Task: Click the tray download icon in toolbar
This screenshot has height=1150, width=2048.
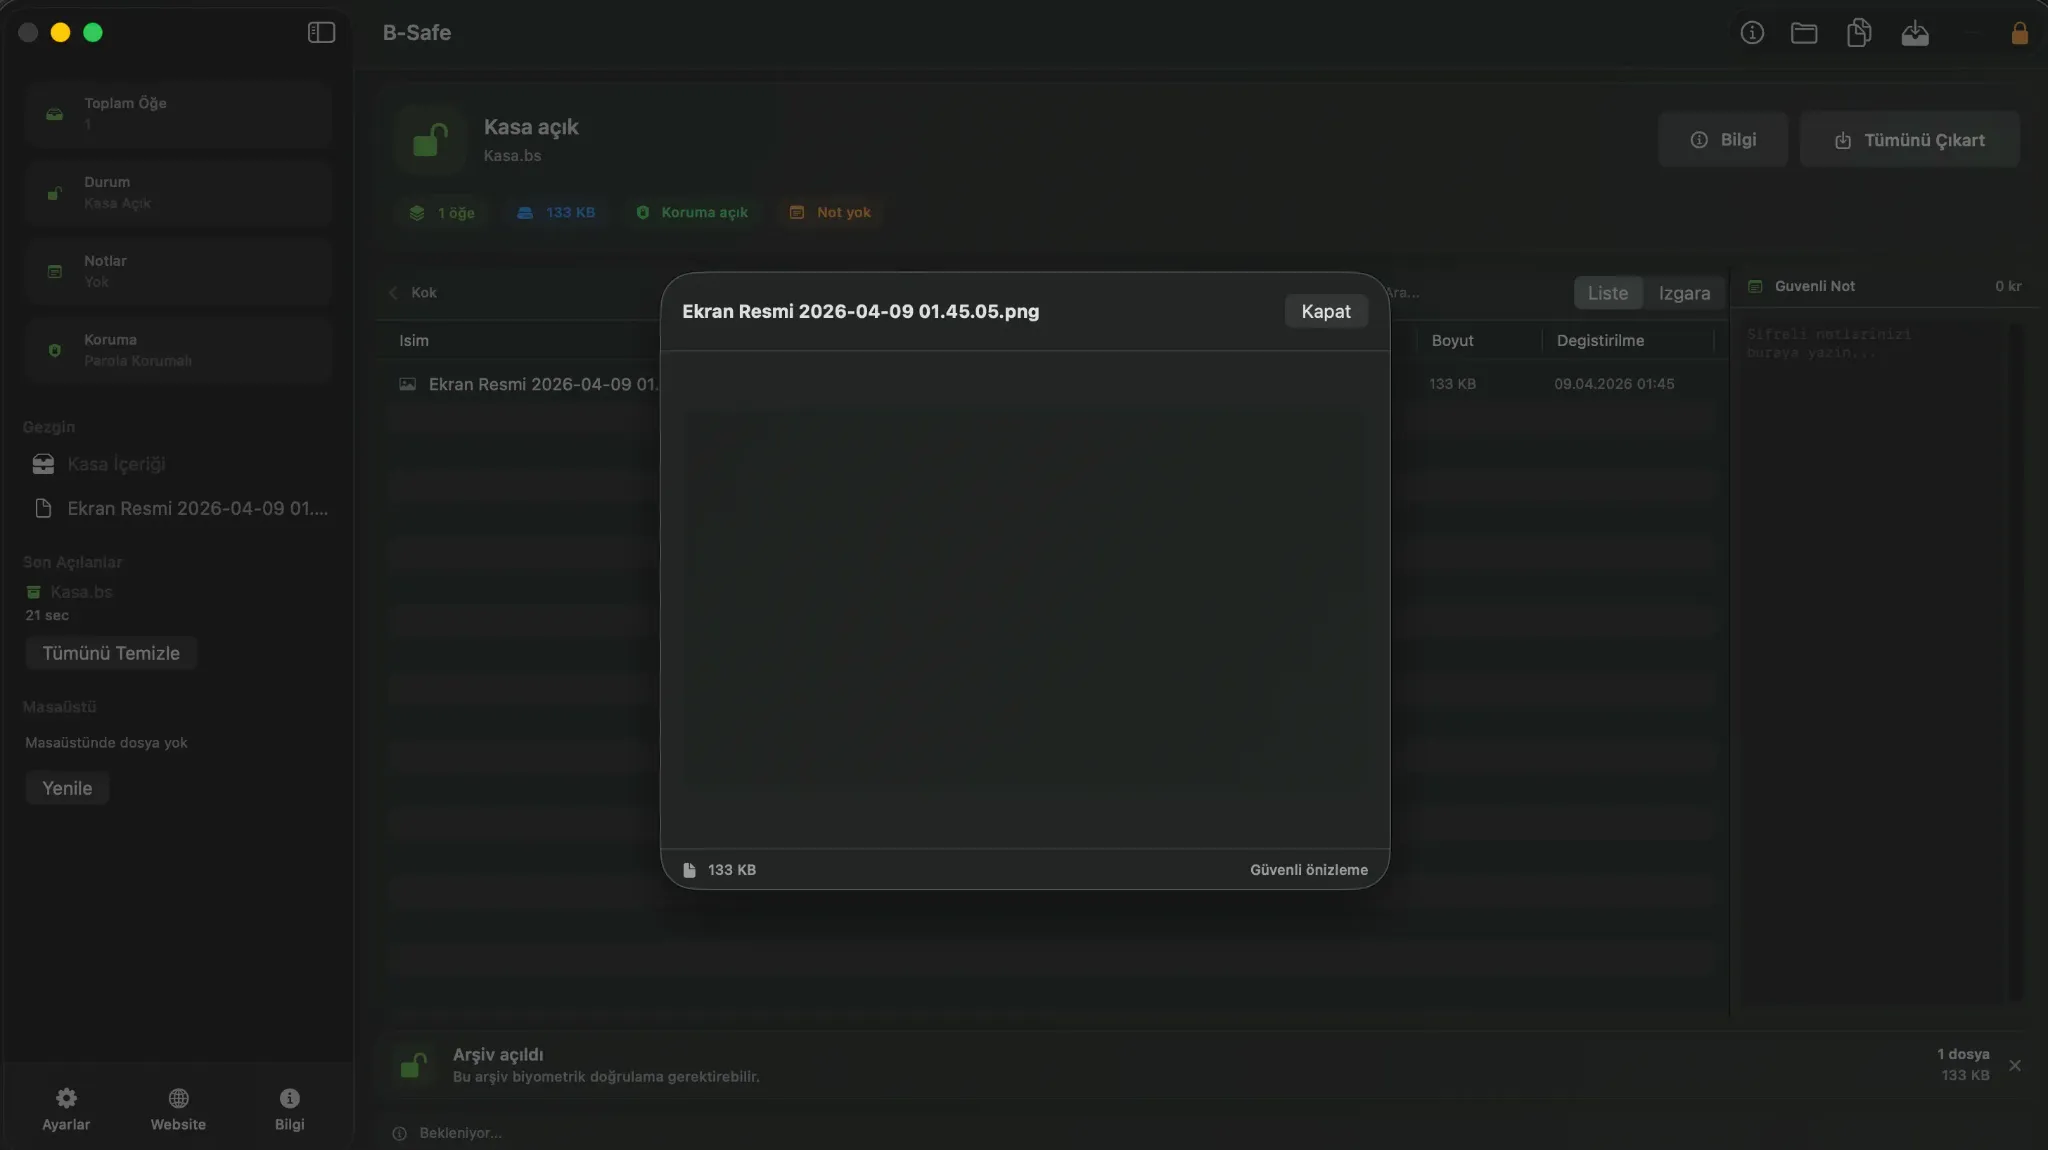Action: point(1914,34)
